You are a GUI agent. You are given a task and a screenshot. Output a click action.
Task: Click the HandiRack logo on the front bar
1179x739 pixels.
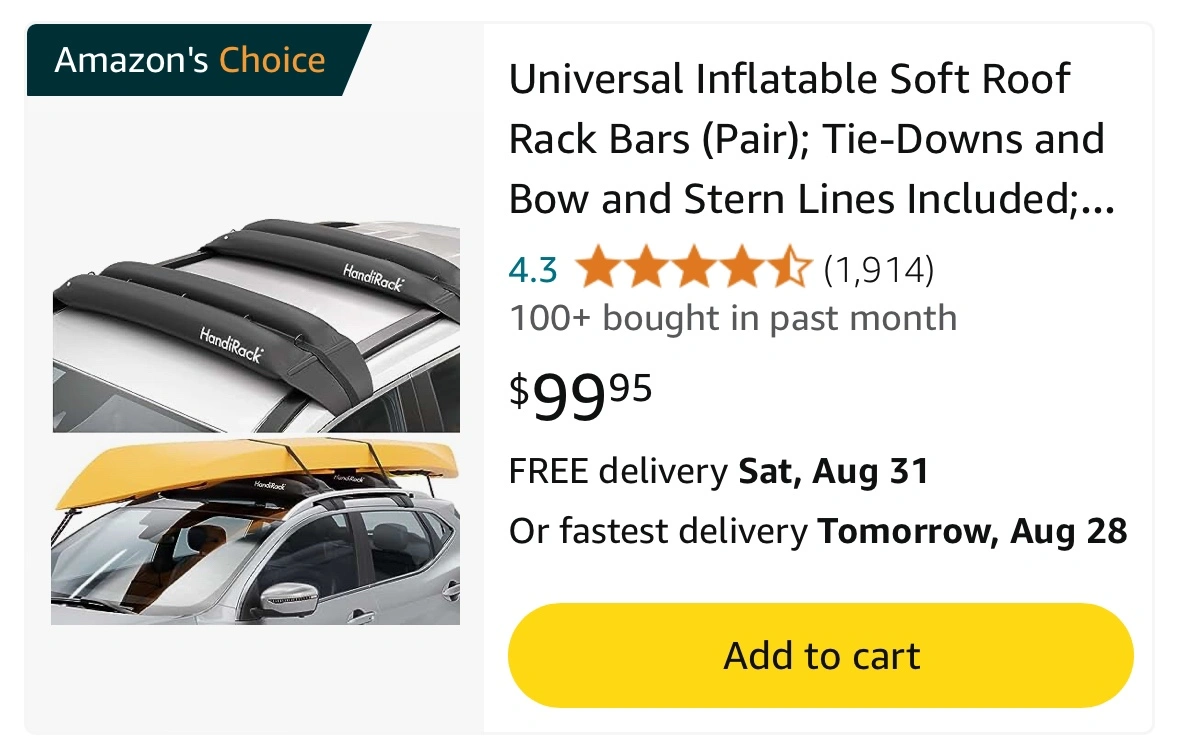tap(231, 344)
